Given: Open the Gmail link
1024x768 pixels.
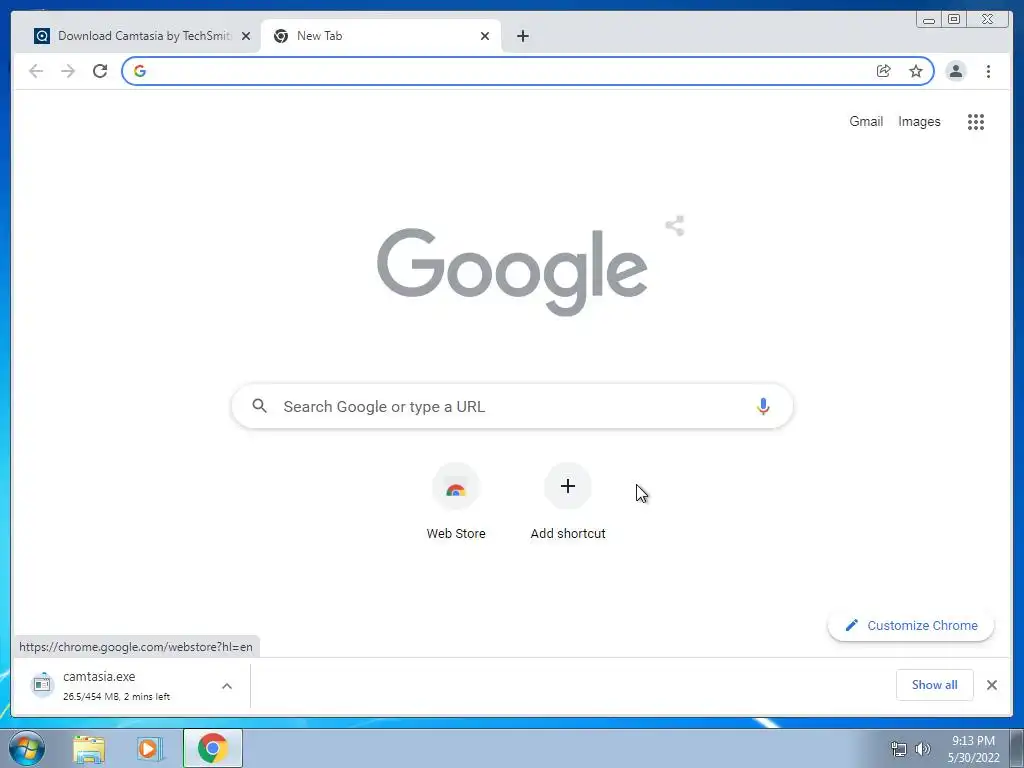Looking at the screenshot, I should coord(866,121).
